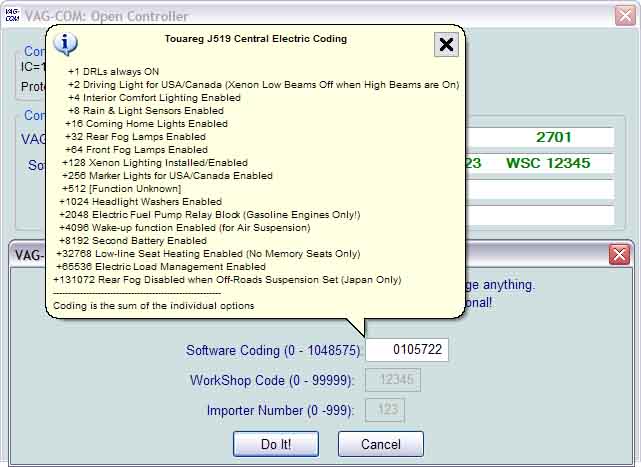Click the Importer Number field
The image size is (641, 467).
385,409
